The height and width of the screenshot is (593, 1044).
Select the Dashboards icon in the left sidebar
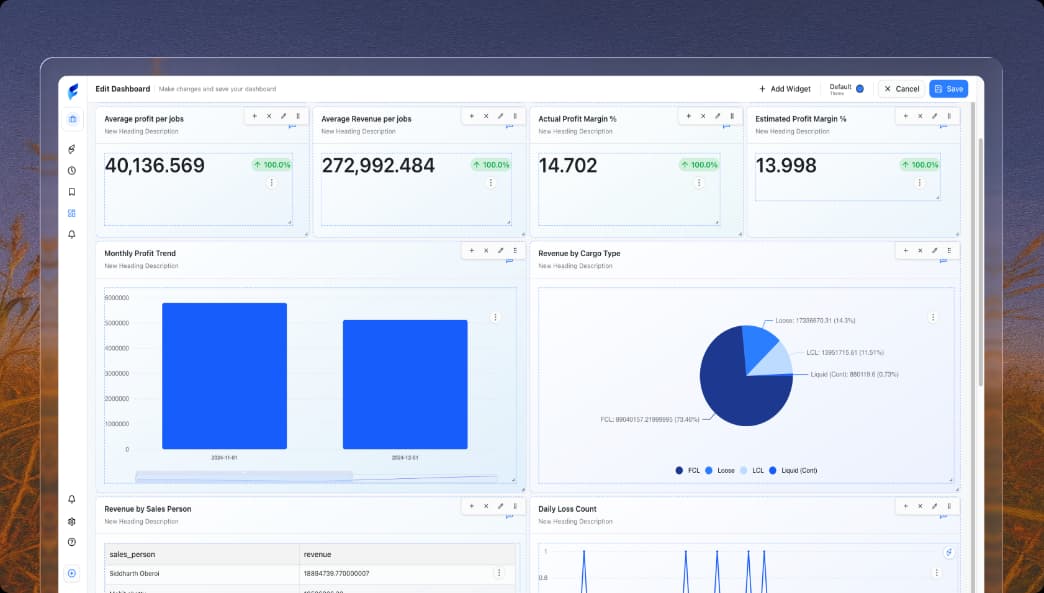70,119
